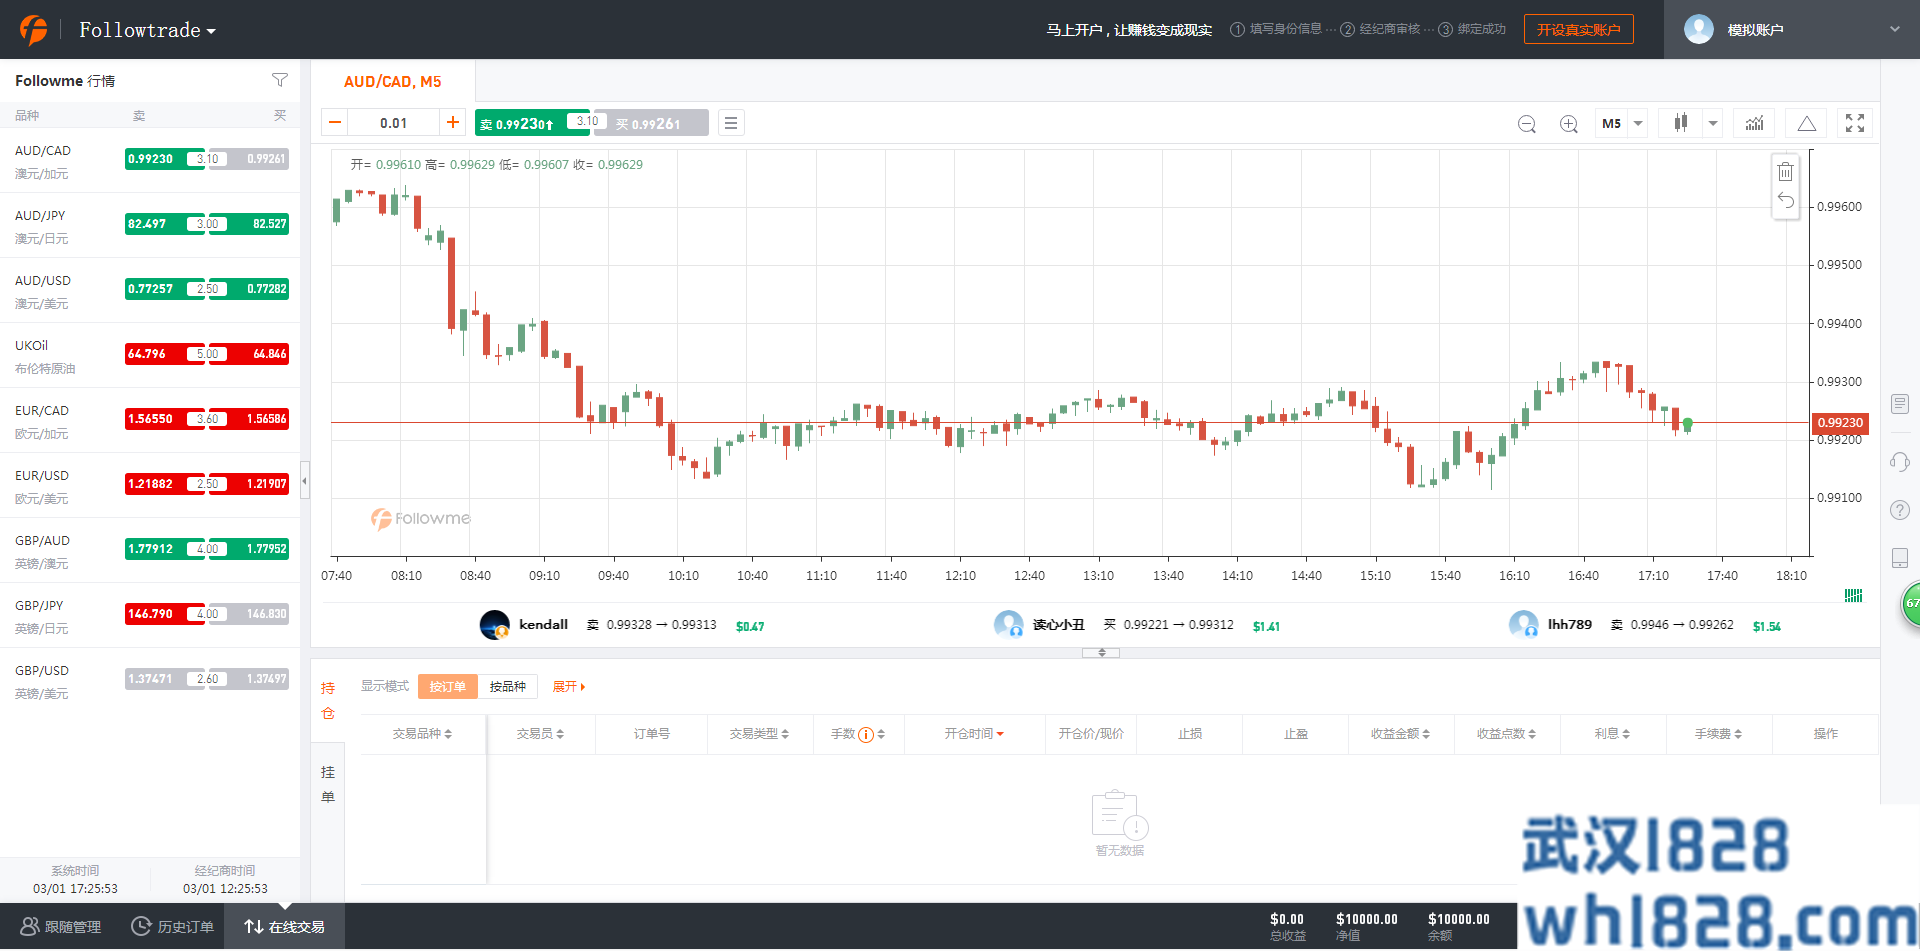Open trader lhh789 avatar
1920x951 pixels.
1523,625
